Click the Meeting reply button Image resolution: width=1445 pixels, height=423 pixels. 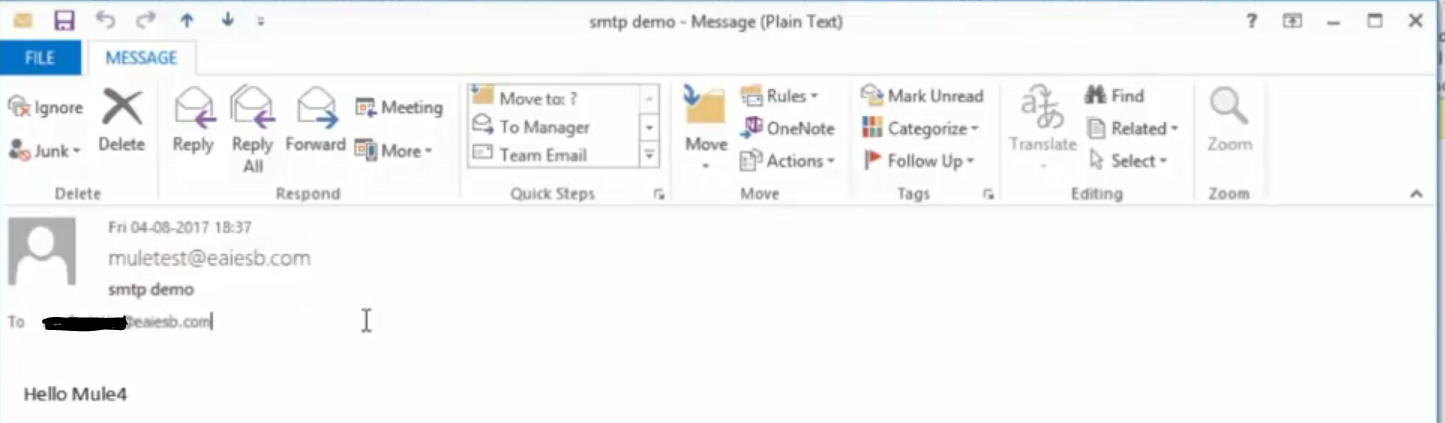coord(399,108)
